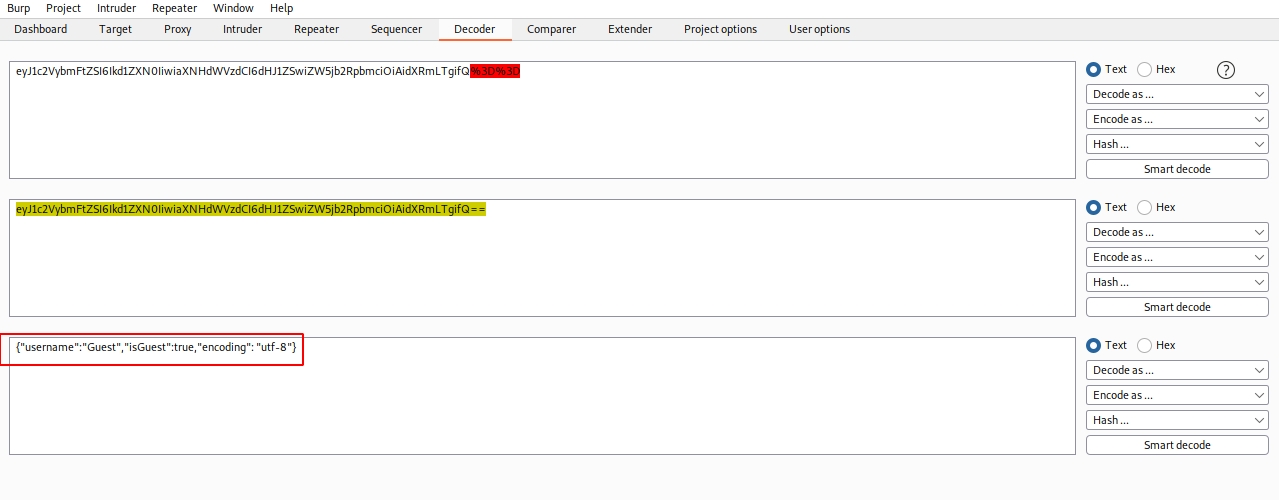Switch to the Proxy tab

pyautogui.click(x=177, y=29)
